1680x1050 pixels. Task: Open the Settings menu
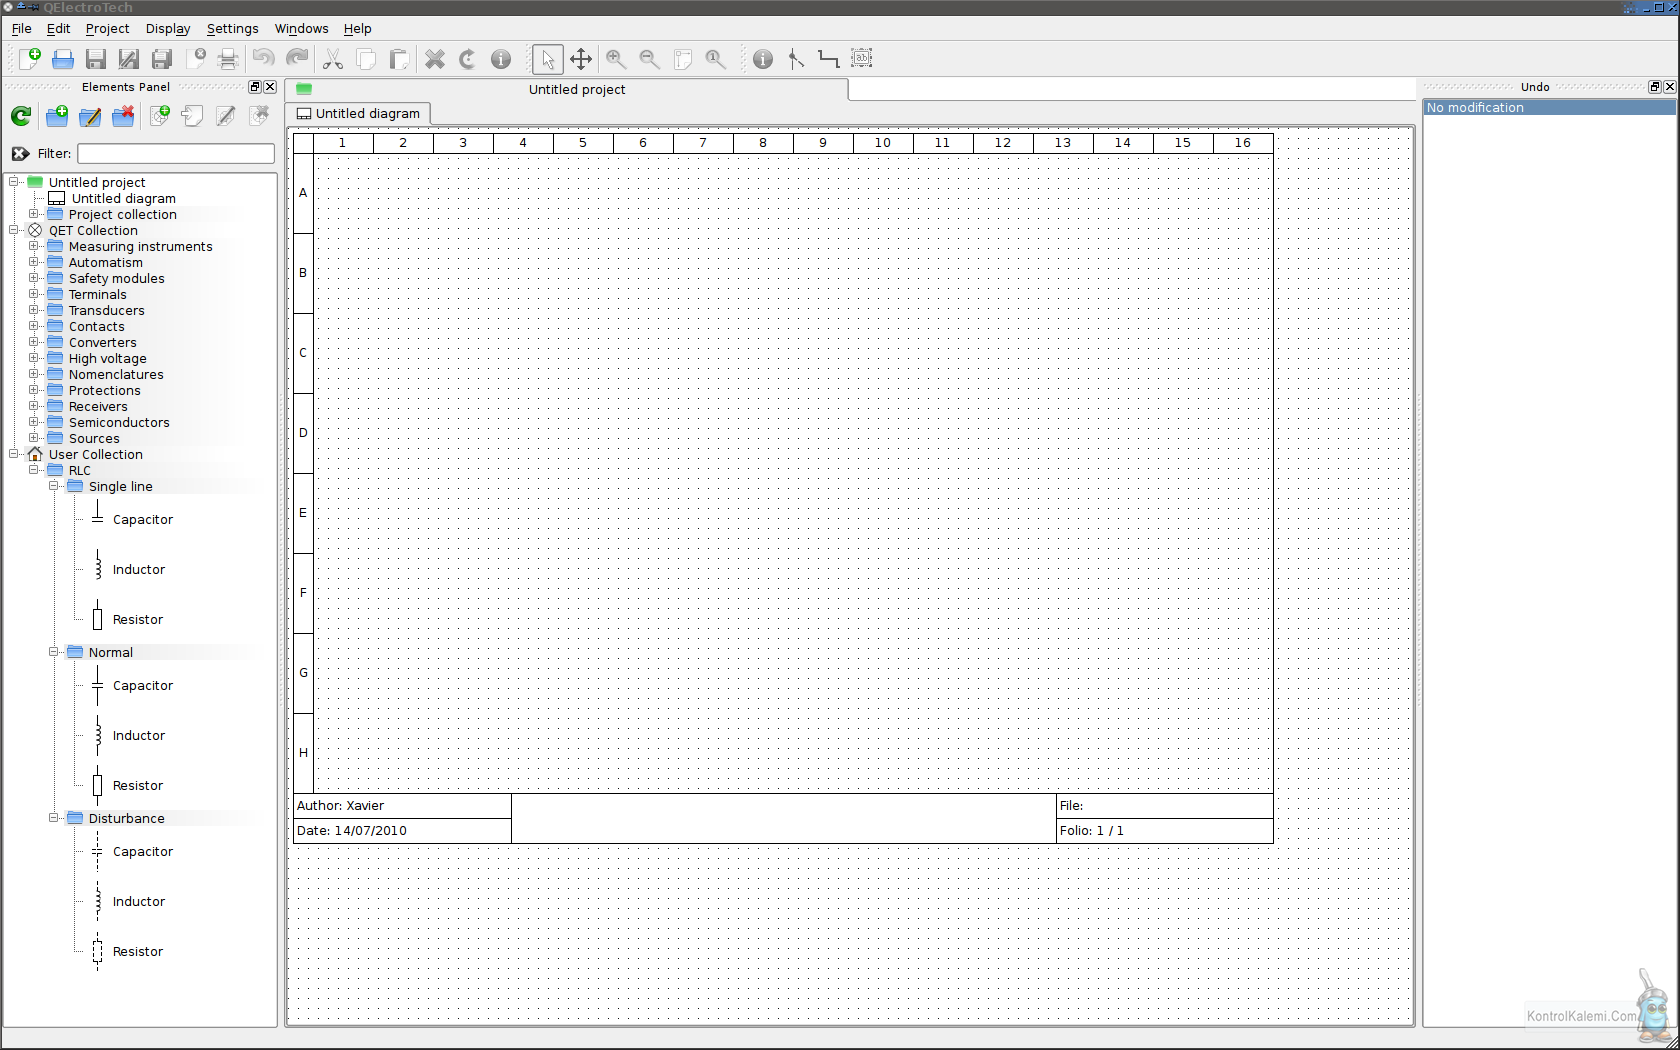pyautogui.click(x=232, y=29)
